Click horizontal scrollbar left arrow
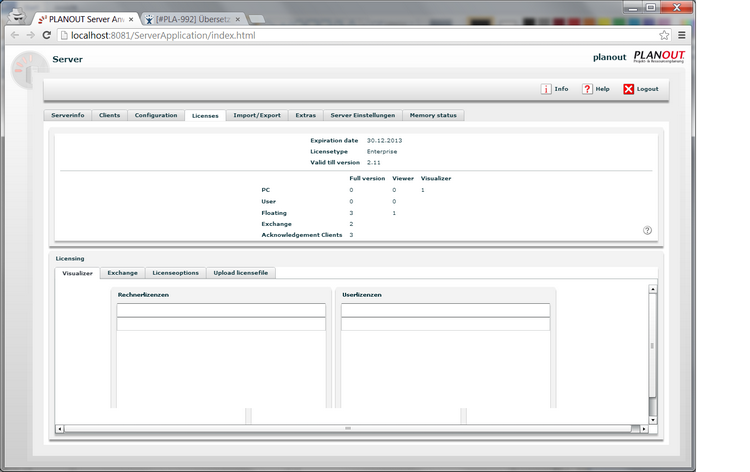 pyautogui.click(x=60, y=429)
